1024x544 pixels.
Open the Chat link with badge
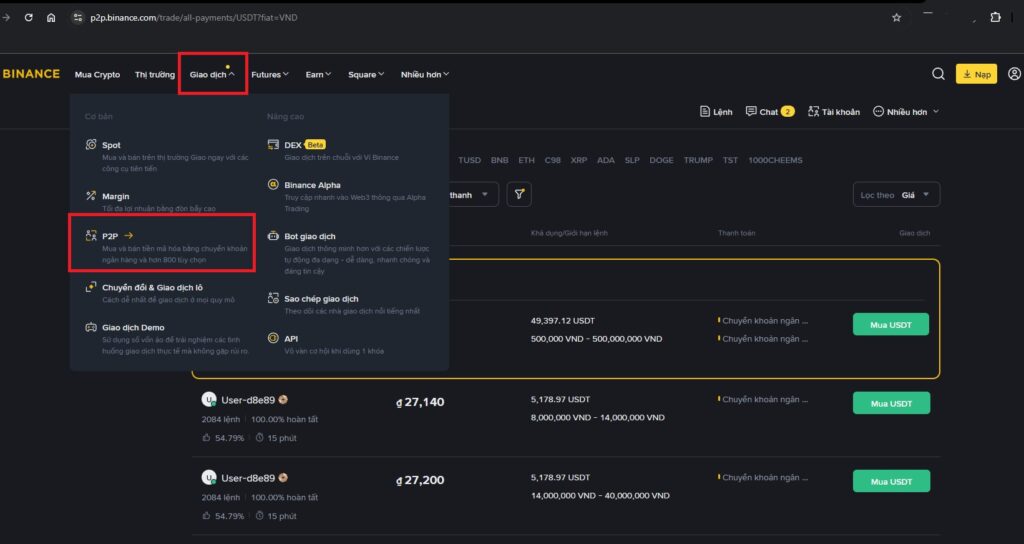click(x=769, y=112)
